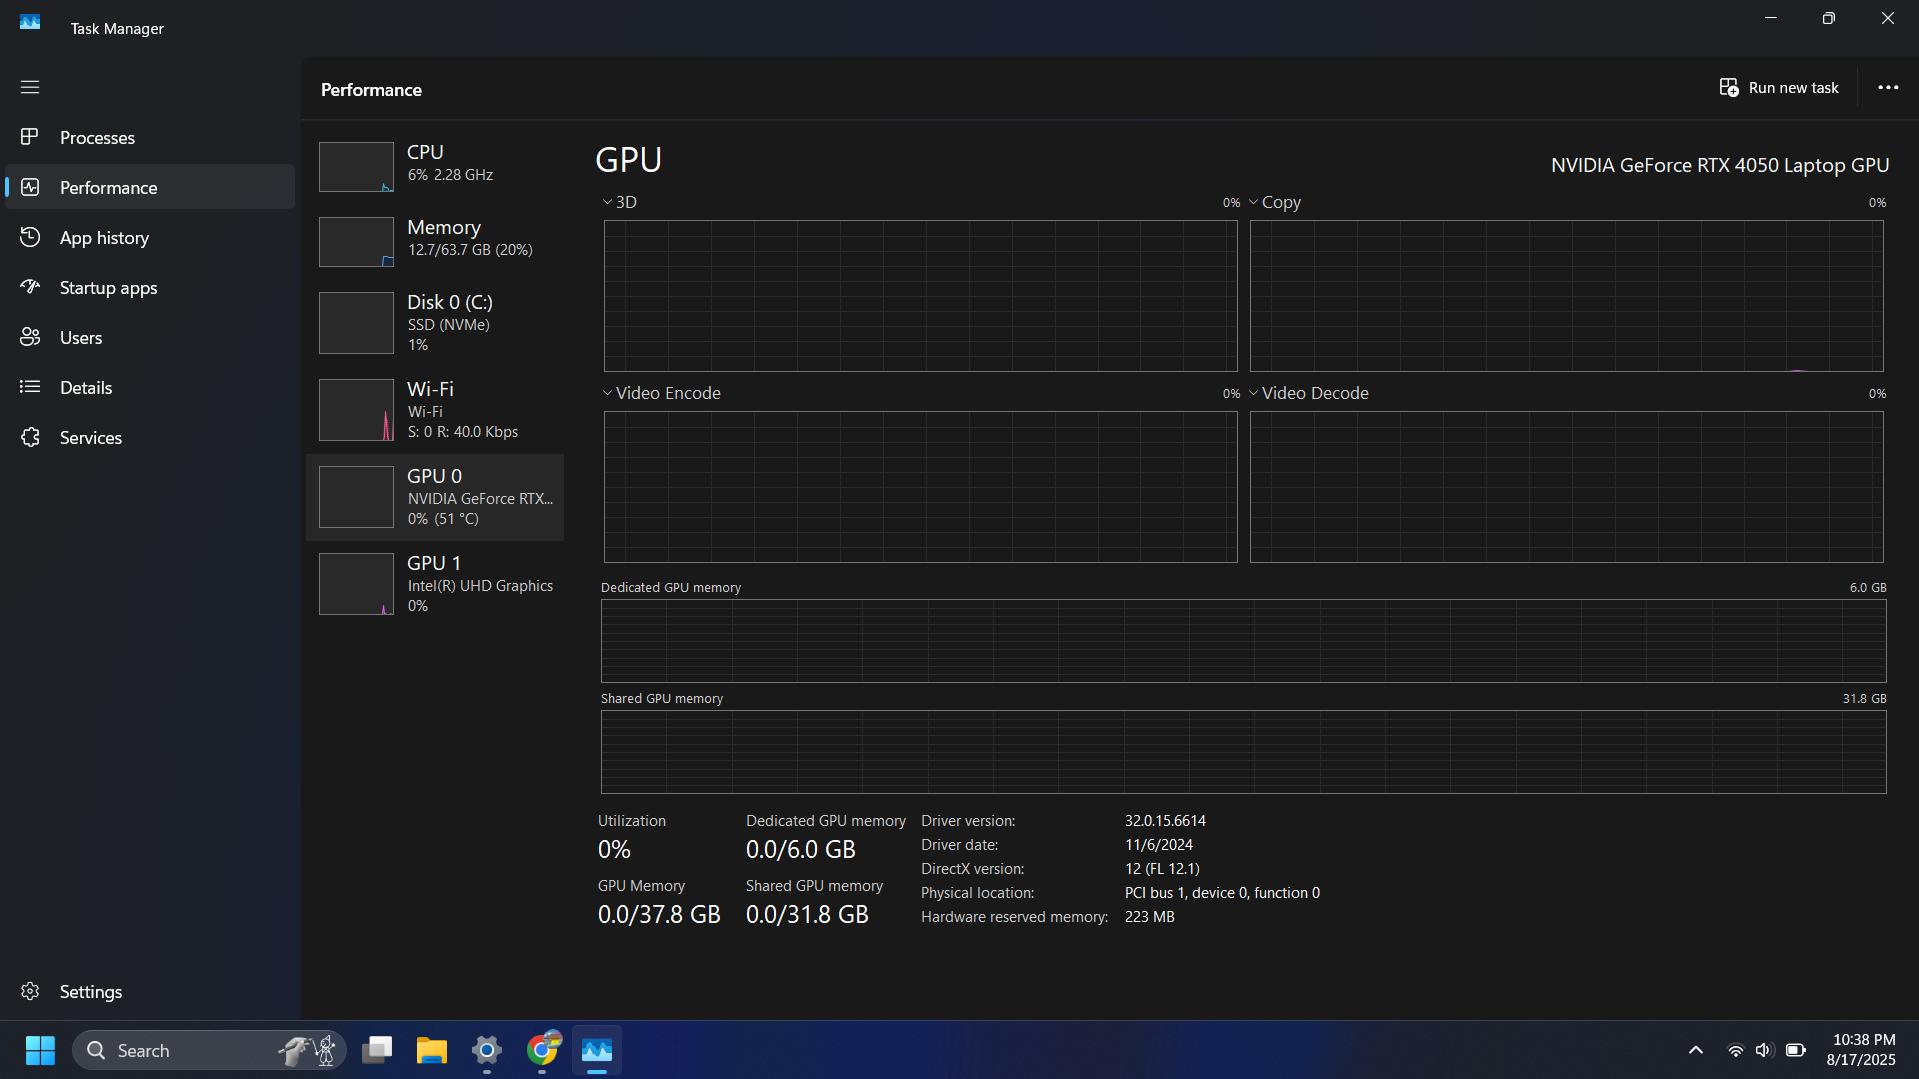Image resolution: width=1919 pixels, height=1079 pixels.
Task: Select the Wi-Fi performance item
Action: 435,410
